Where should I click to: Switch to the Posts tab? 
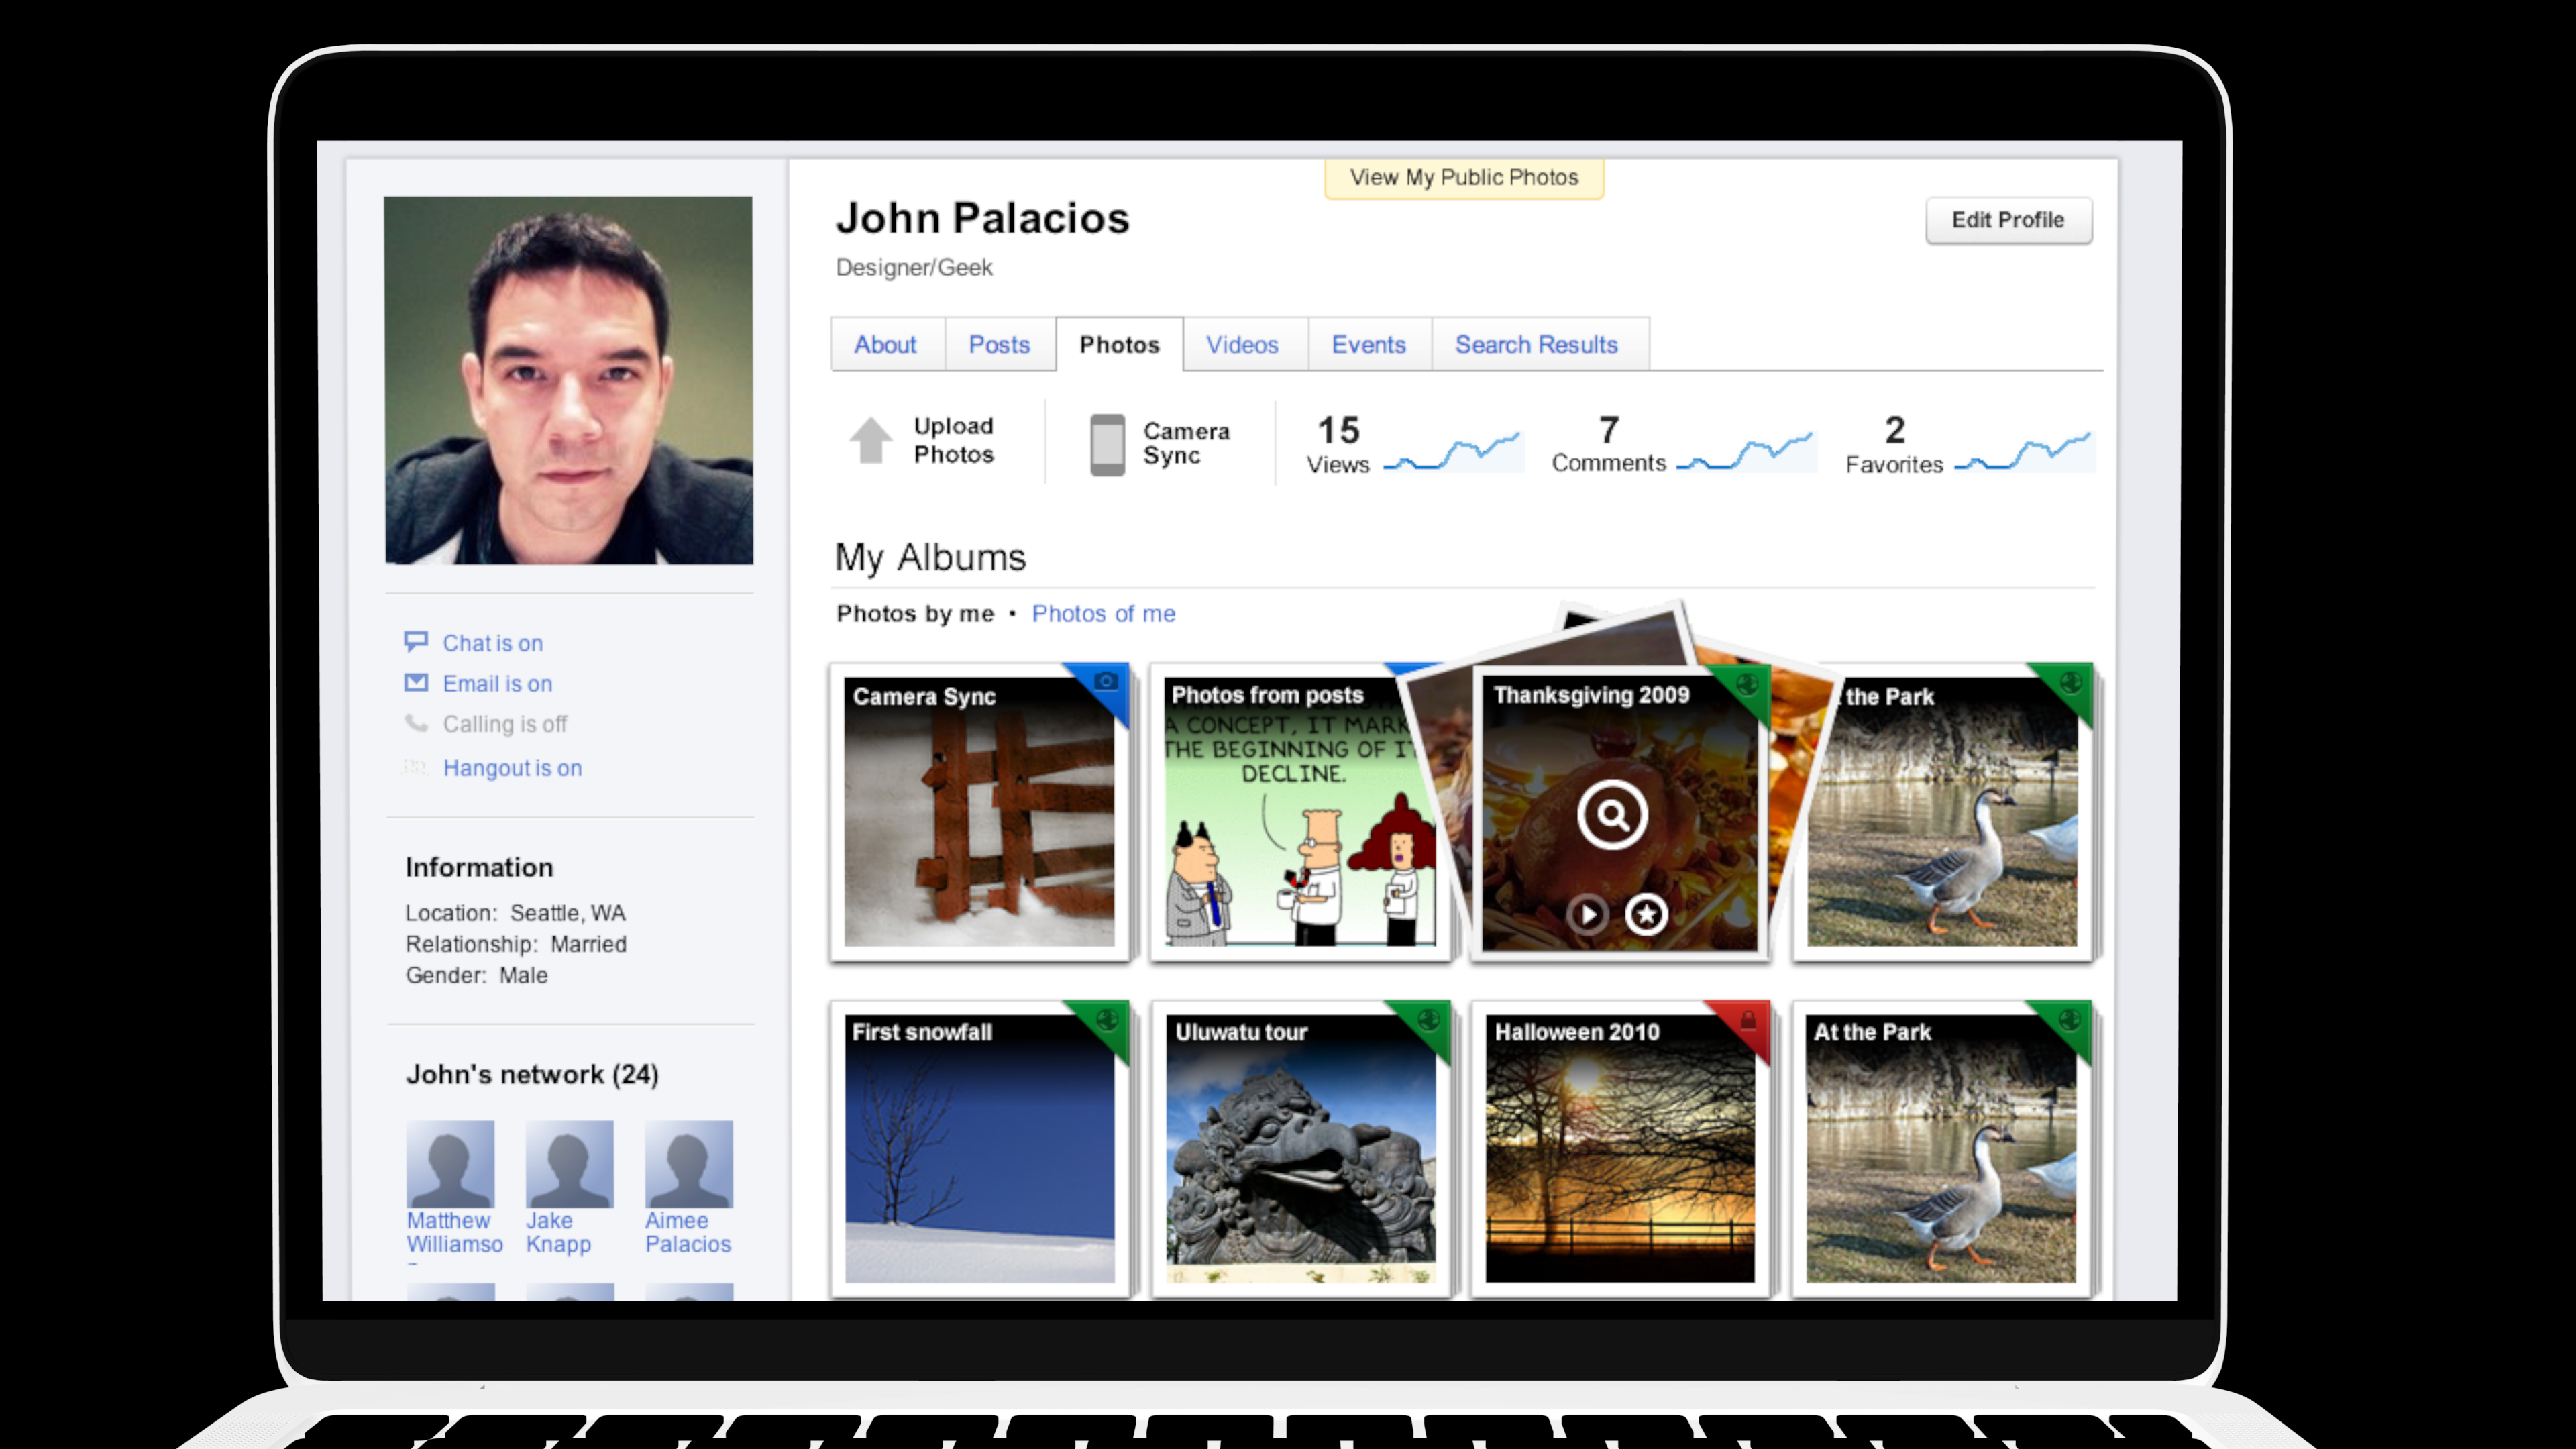click(x=999, y=344)
